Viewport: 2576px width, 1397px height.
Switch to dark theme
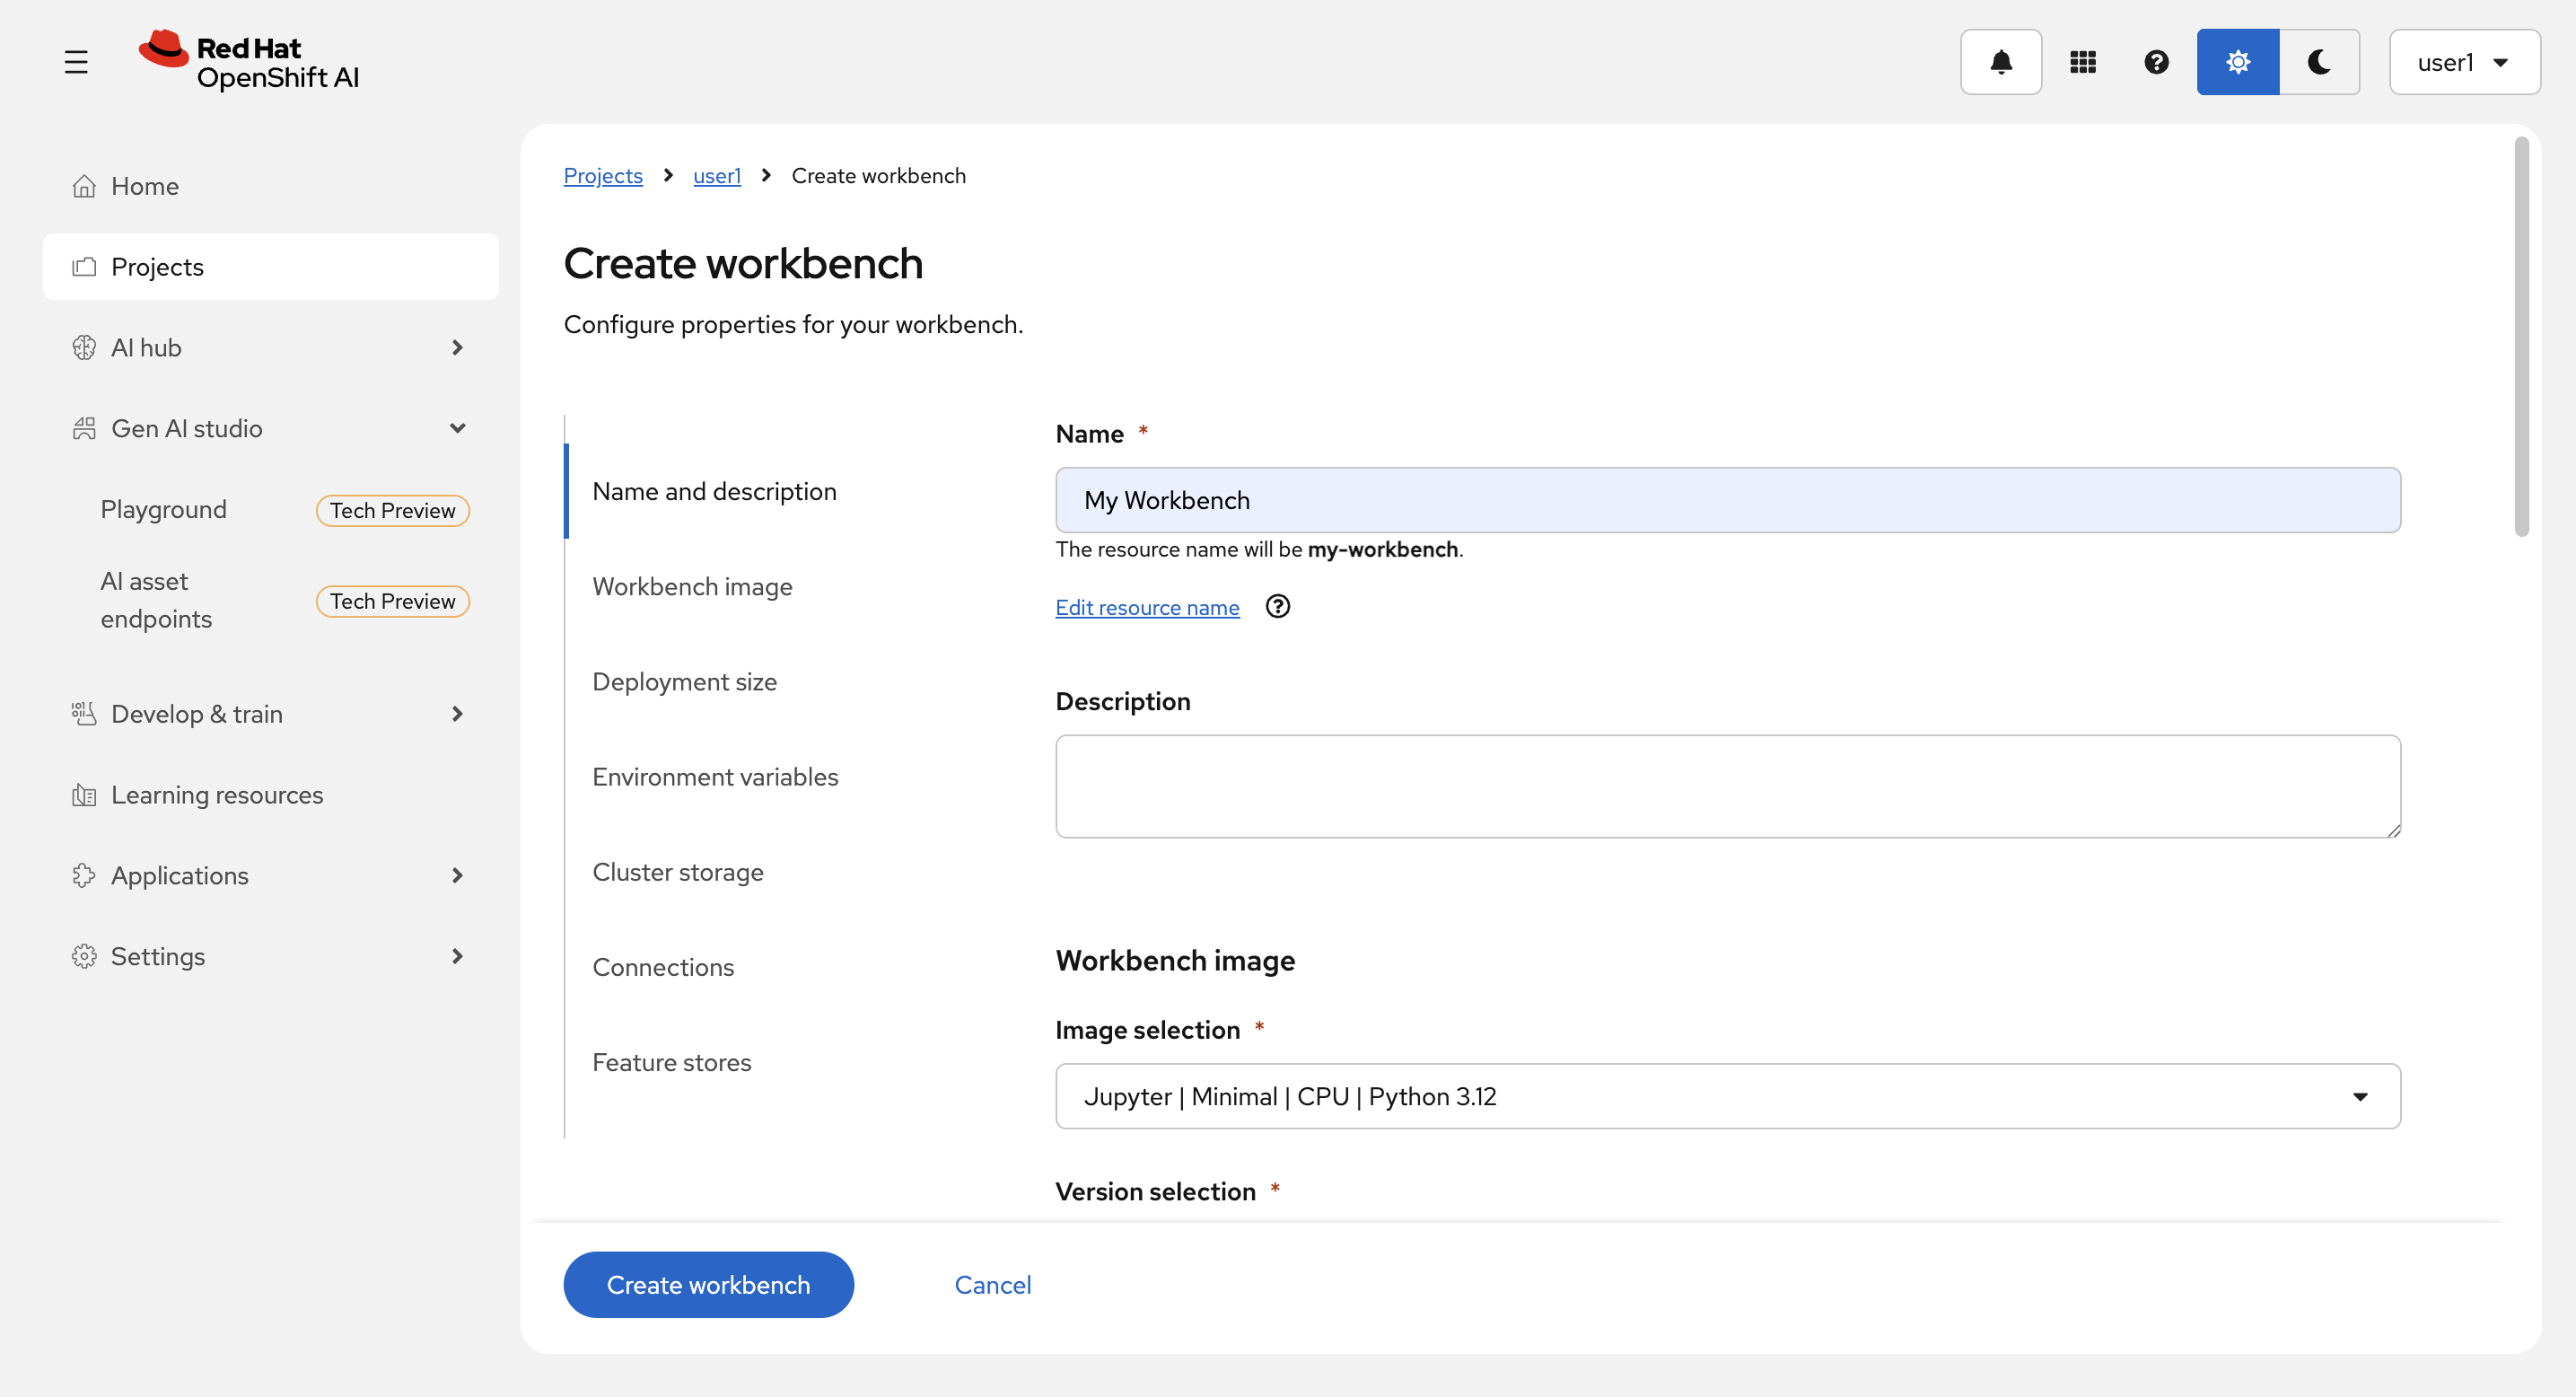pos(2319,62)
